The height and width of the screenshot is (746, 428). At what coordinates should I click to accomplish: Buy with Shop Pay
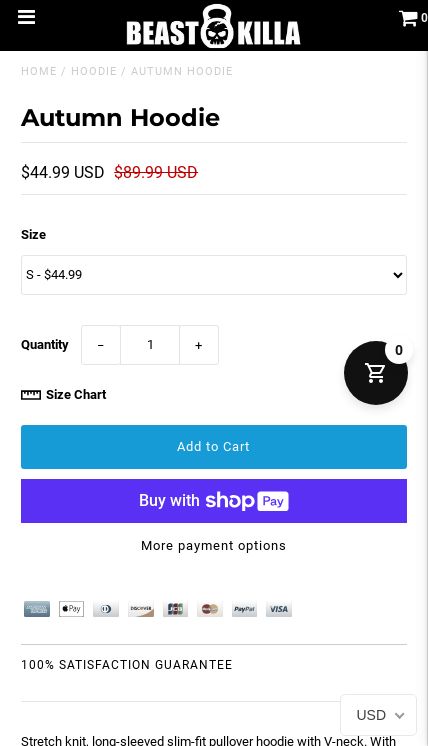click(214, 501)
